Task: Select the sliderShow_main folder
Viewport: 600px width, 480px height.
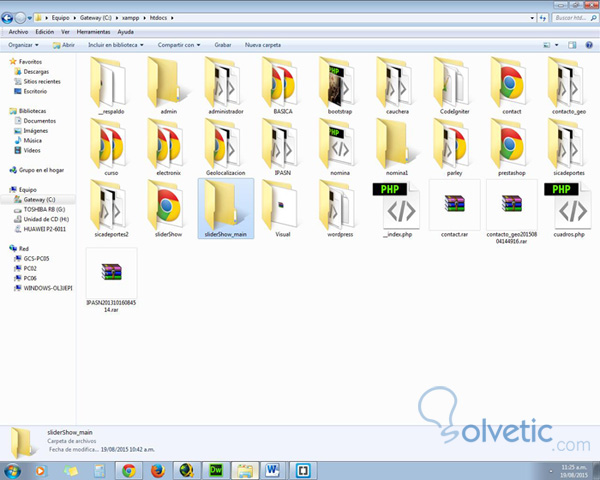Action: 226,208
